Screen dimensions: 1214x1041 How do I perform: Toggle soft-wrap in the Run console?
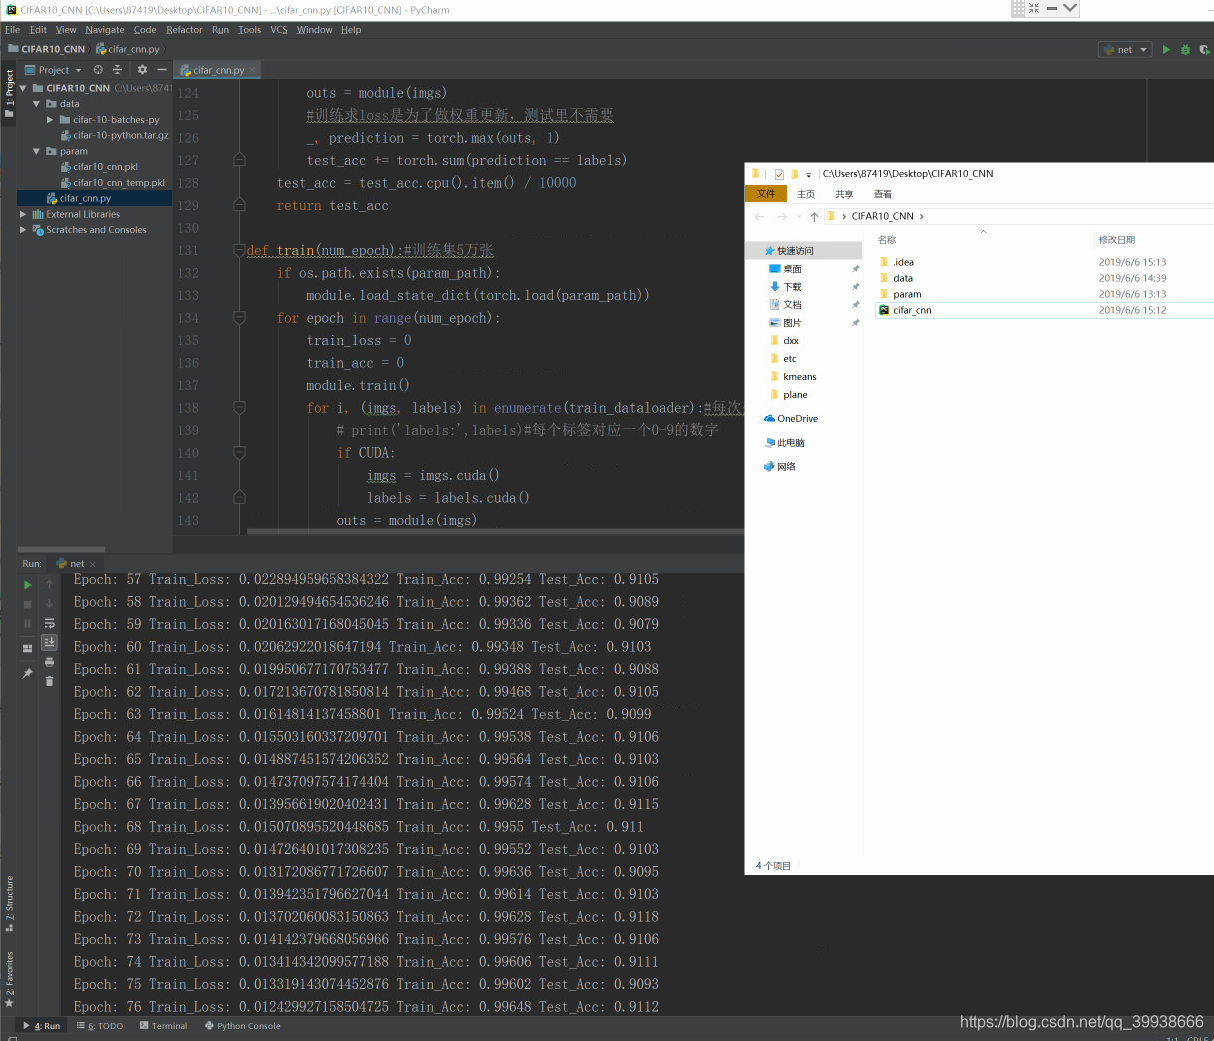tap(49, 623)
